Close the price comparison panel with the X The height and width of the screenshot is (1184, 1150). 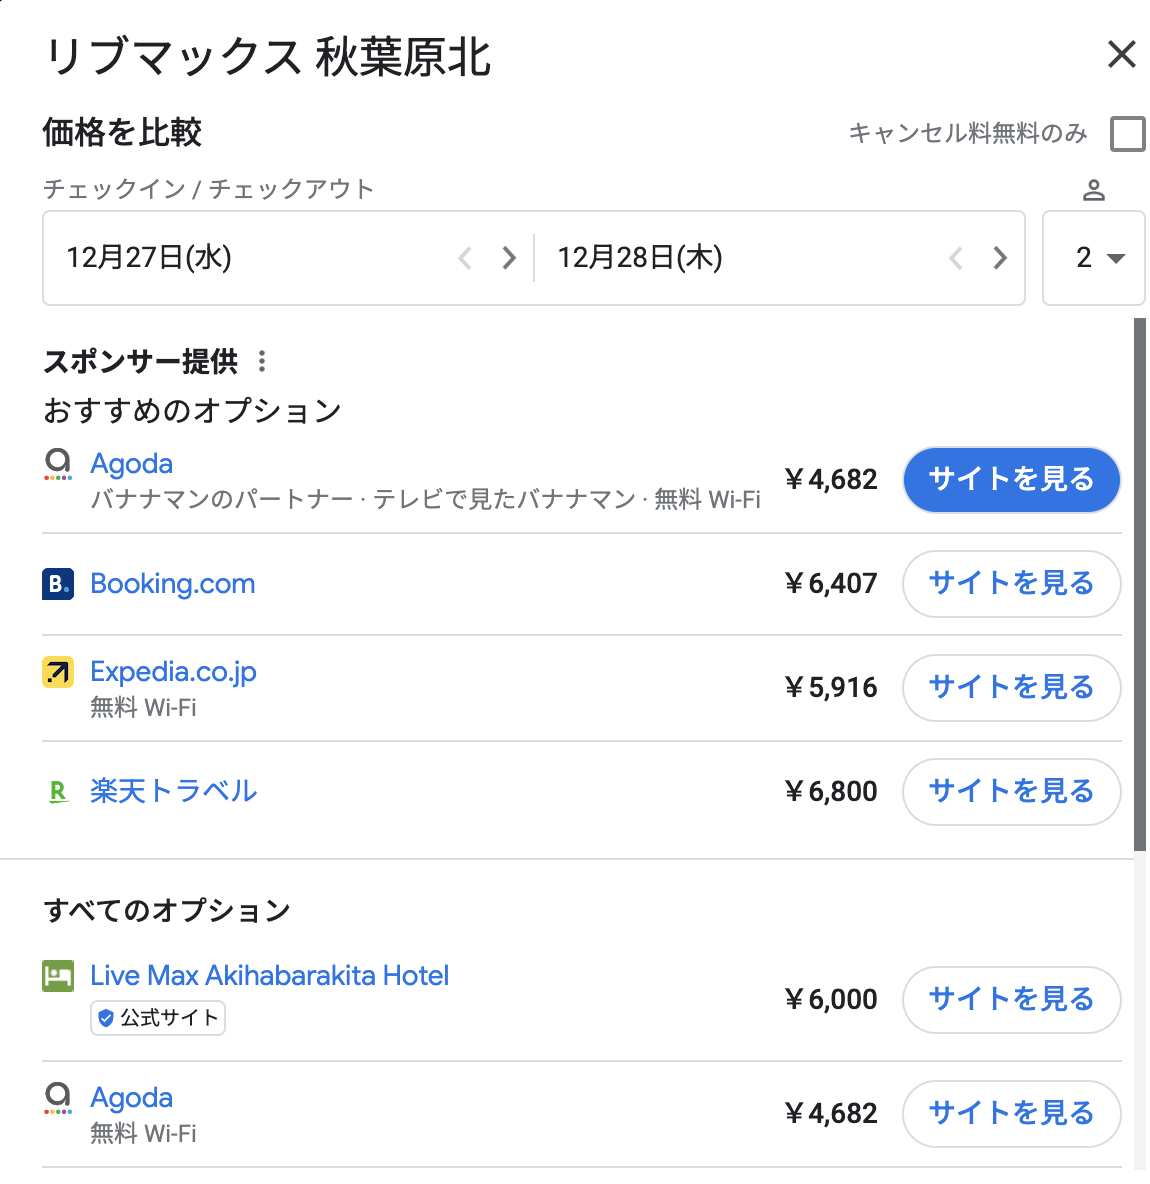1121,54
